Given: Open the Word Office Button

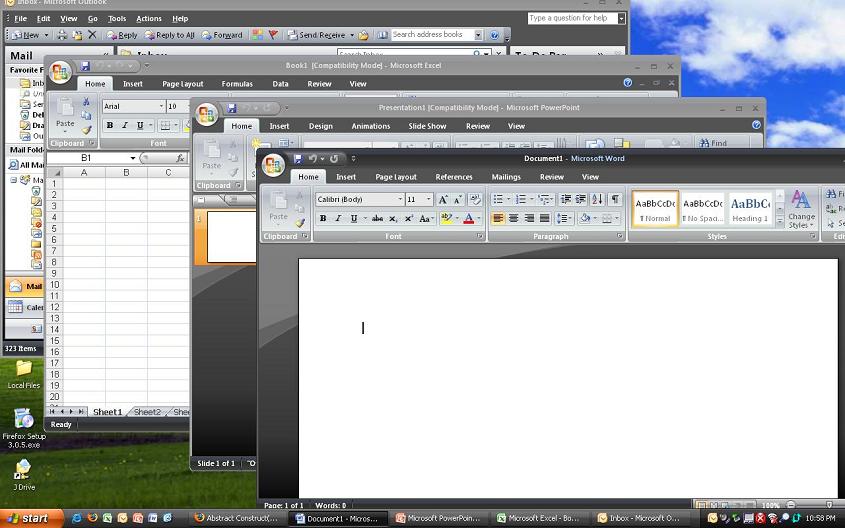Looking at the screenshot, I should 273,165.
